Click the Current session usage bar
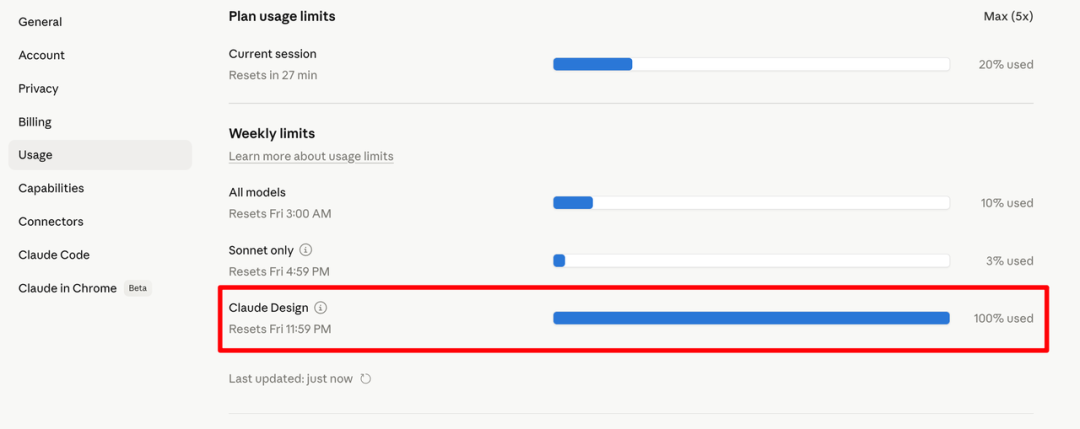The image size is (1080, 429). tap(751, 64)
